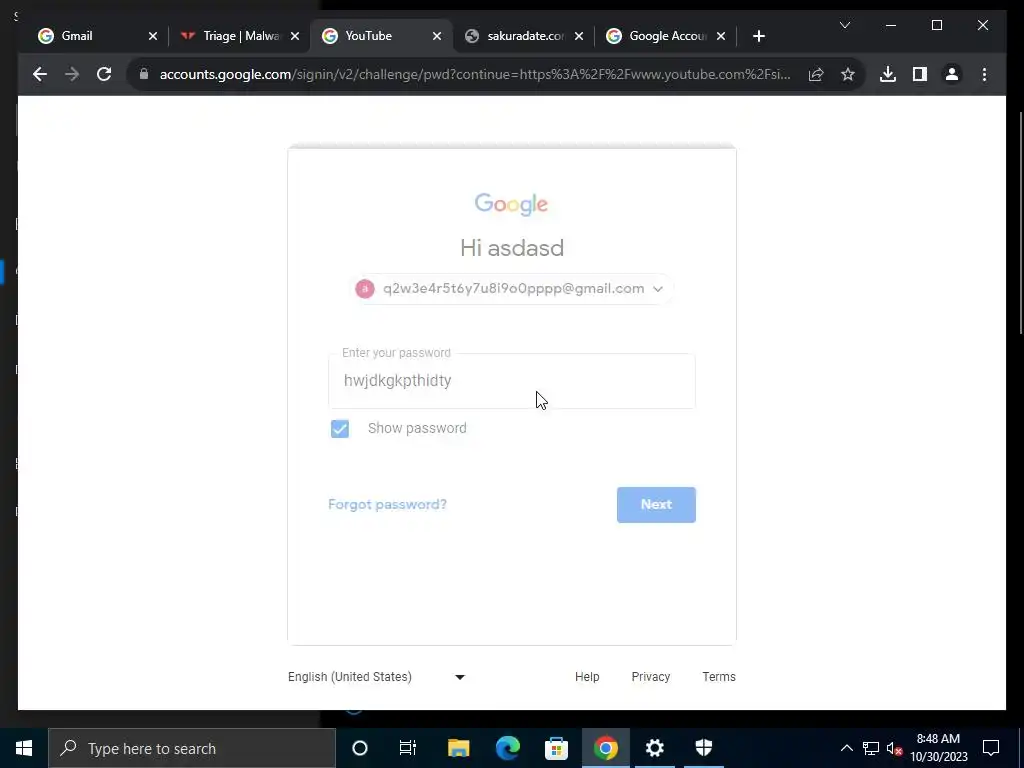Image resolution: width=1024 pixels, height=768 pixels.
Task: Open the tab search chevron
Action: pyautogui.click(x=844, y=25)
